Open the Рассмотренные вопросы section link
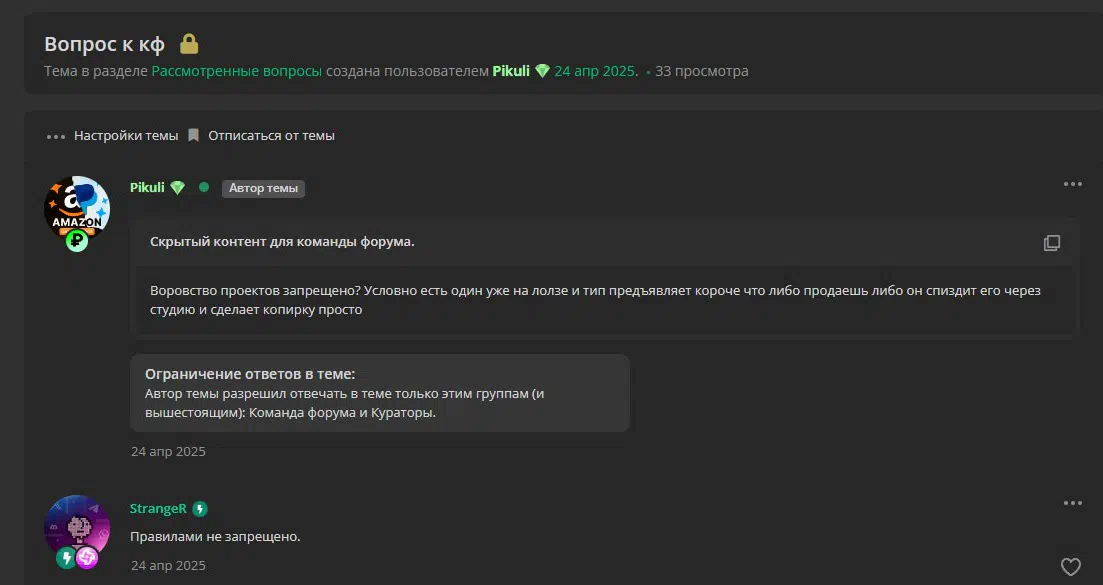The image size is (1103, 585). [236, 71]
